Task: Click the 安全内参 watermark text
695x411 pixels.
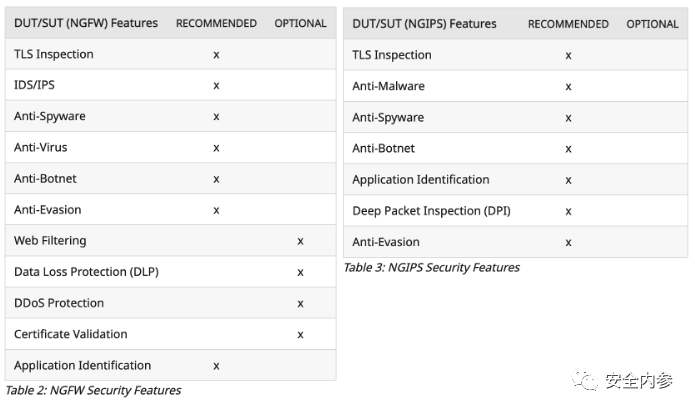Action: click(x=639, y=380)
